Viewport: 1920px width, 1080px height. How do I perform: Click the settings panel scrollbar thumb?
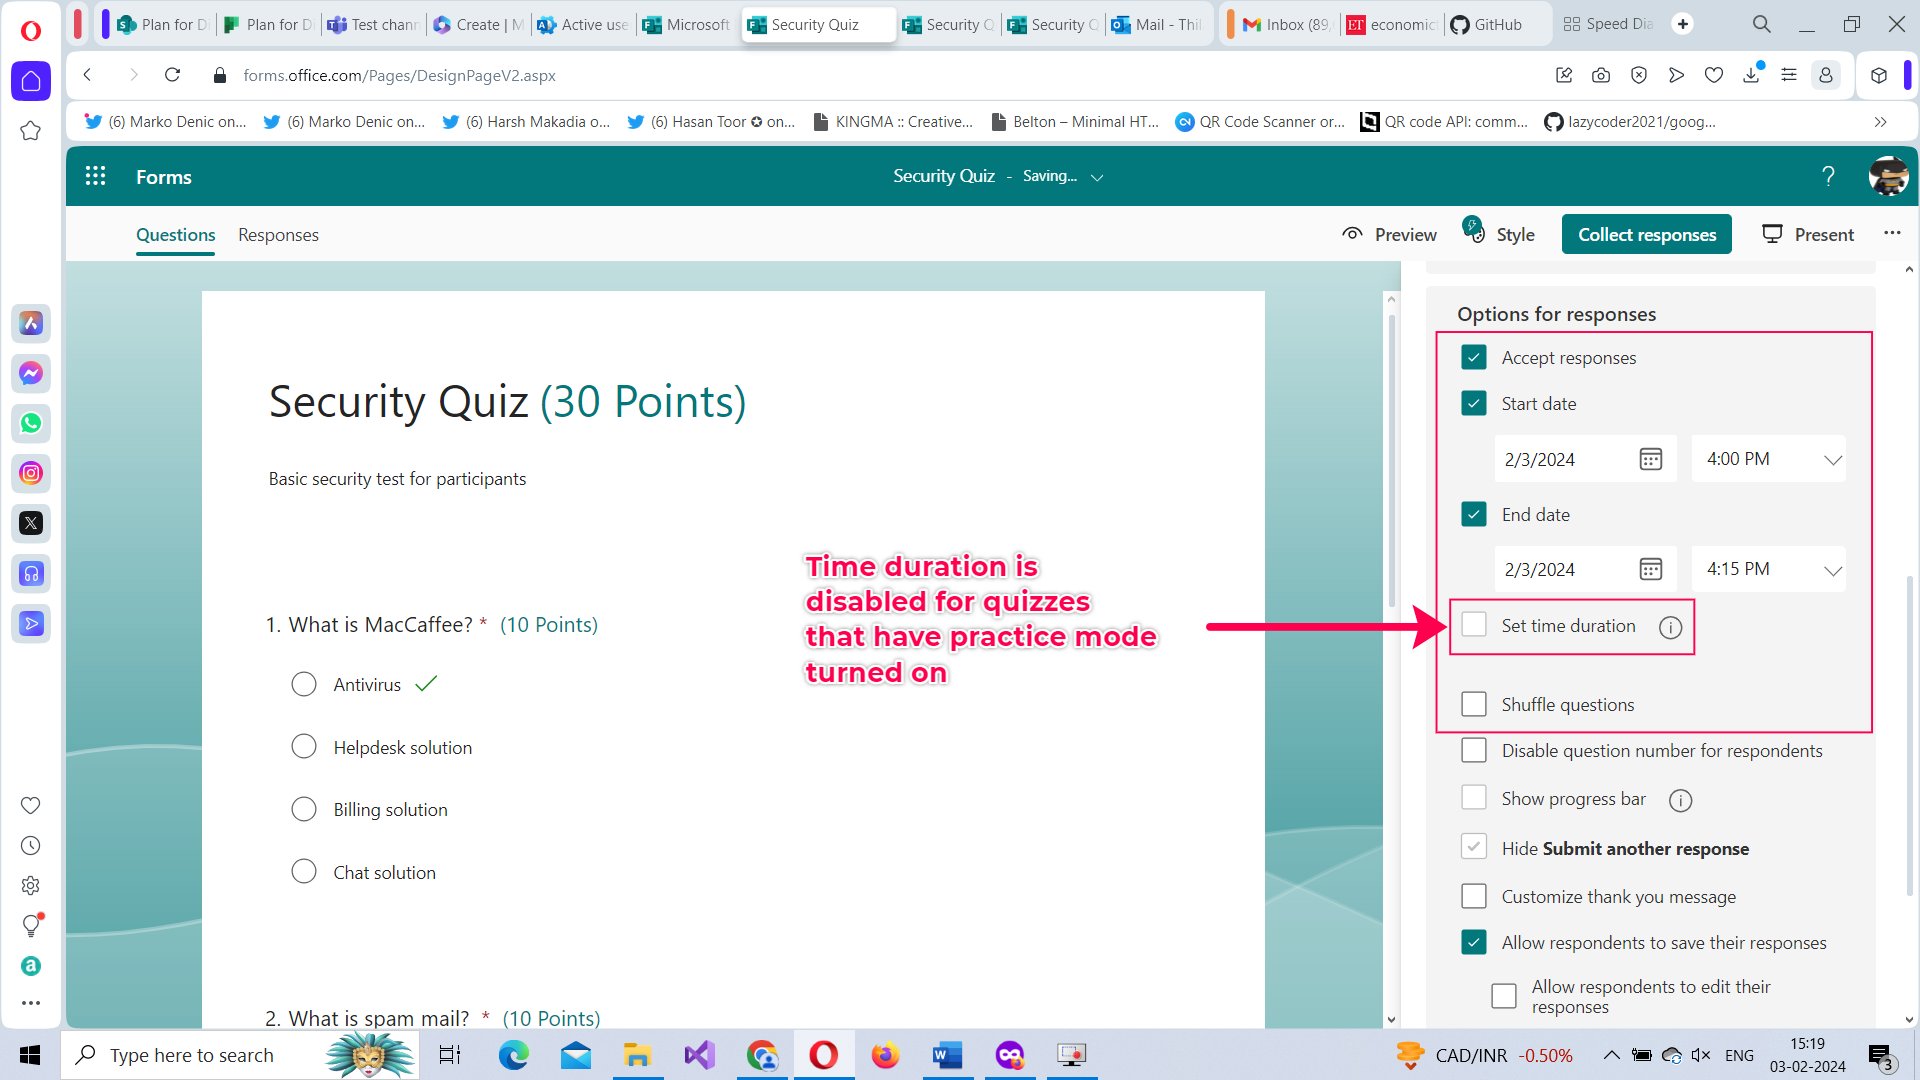1909,735
